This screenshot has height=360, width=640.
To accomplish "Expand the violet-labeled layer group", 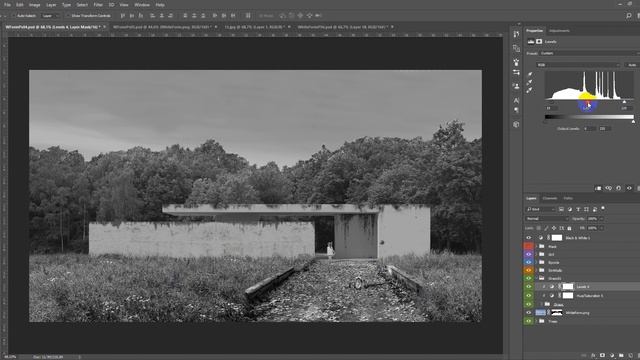I will click(536, 254).
